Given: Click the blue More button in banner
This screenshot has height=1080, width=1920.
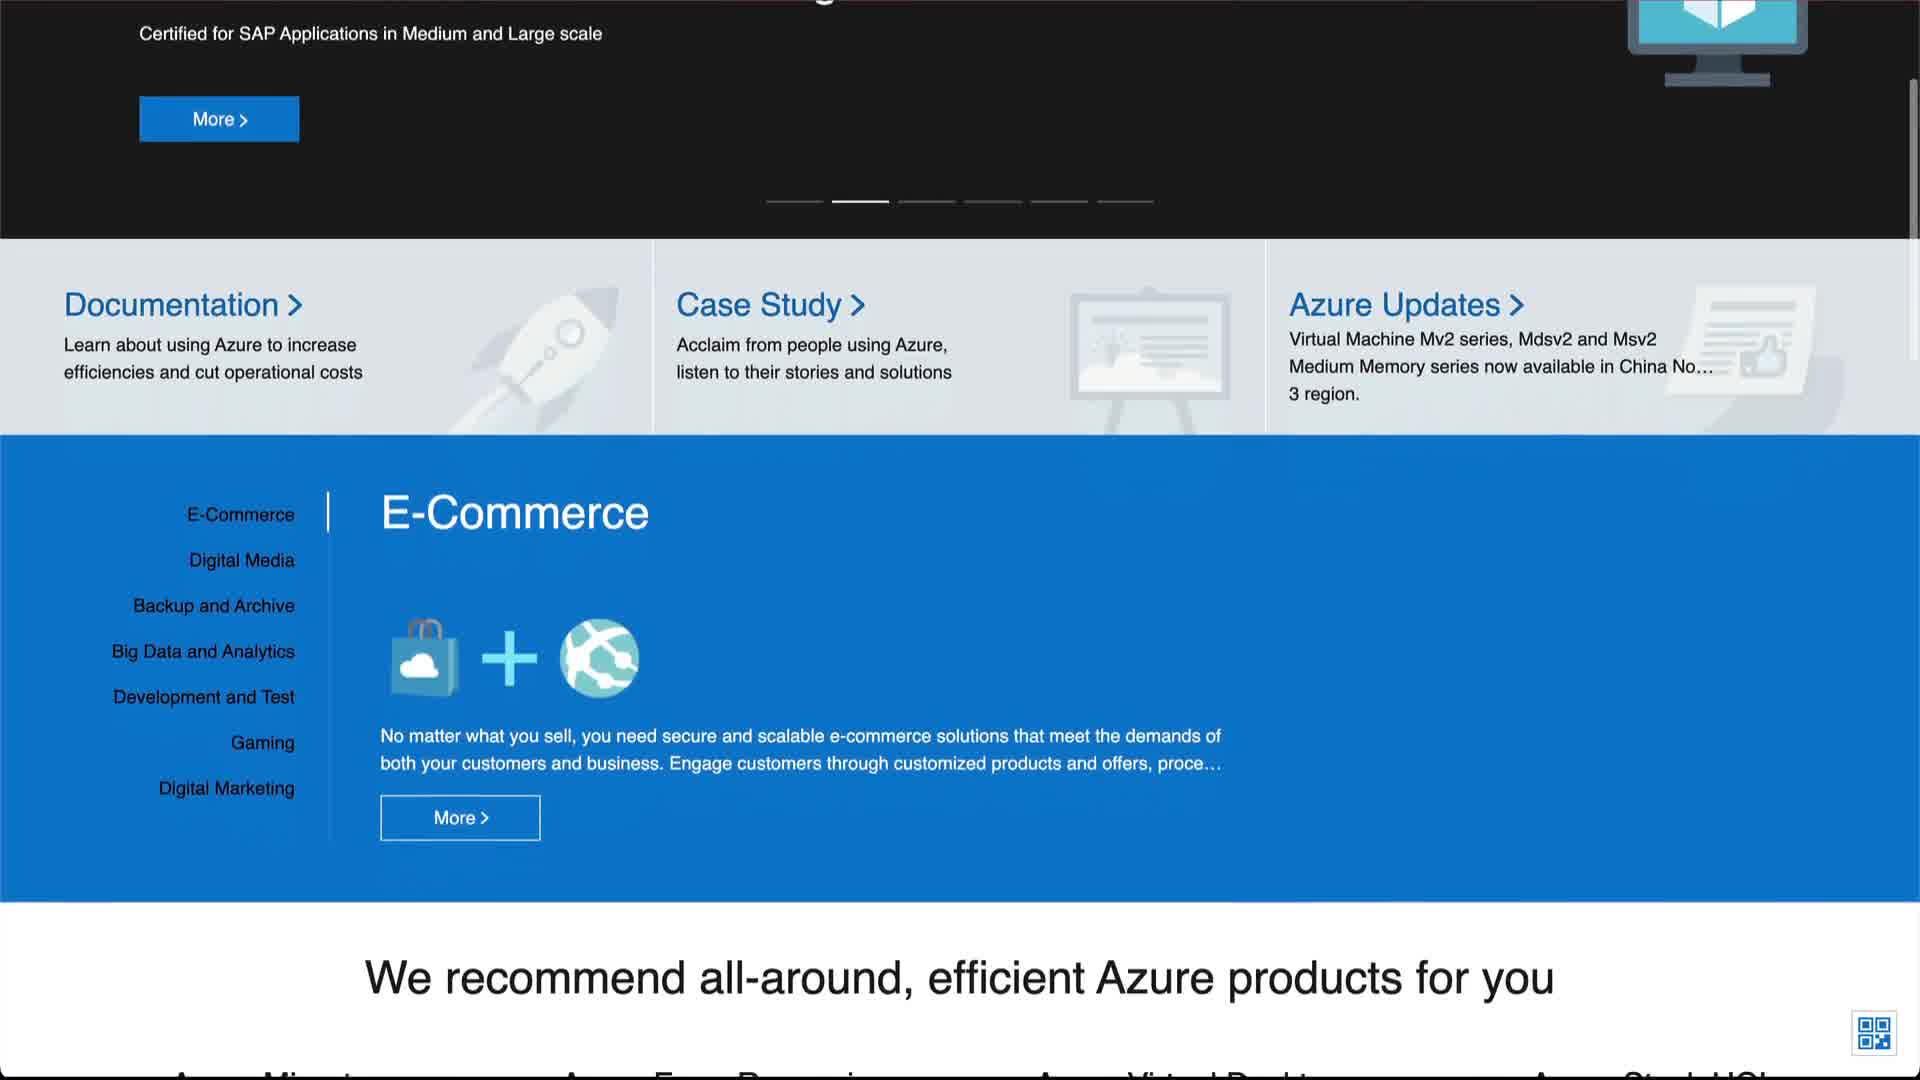Looking at the screenshot, I should tap(219, 119).
